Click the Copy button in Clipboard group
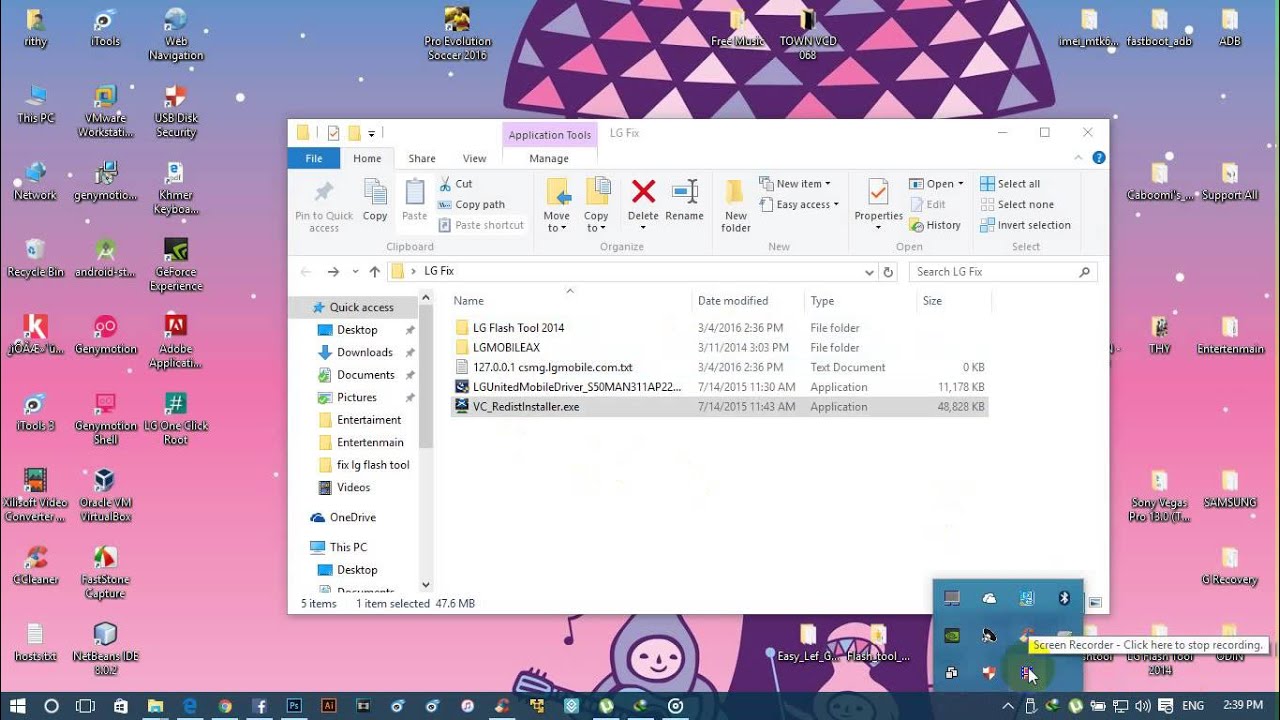Image resolution: width=1280 pixels, height=720 pixels. [x=375, y=200]
